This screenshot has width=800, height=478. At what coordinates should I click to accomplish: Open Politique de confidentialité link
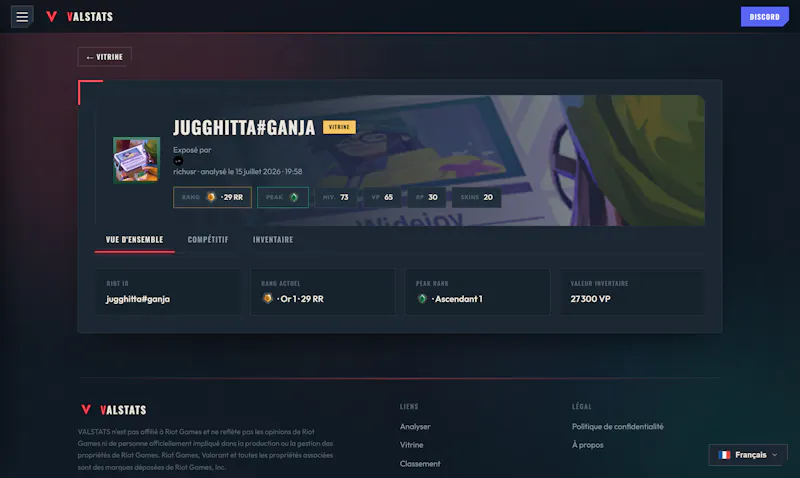tap(617, 426)
